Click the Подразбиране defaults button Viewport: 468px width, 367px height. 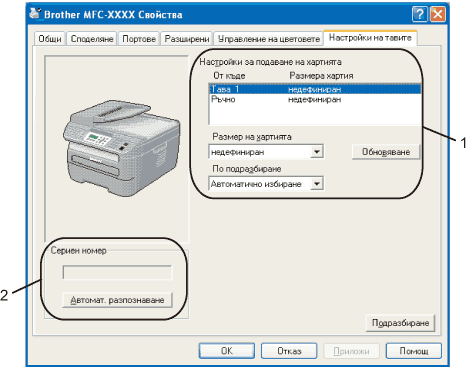point(400,323)
